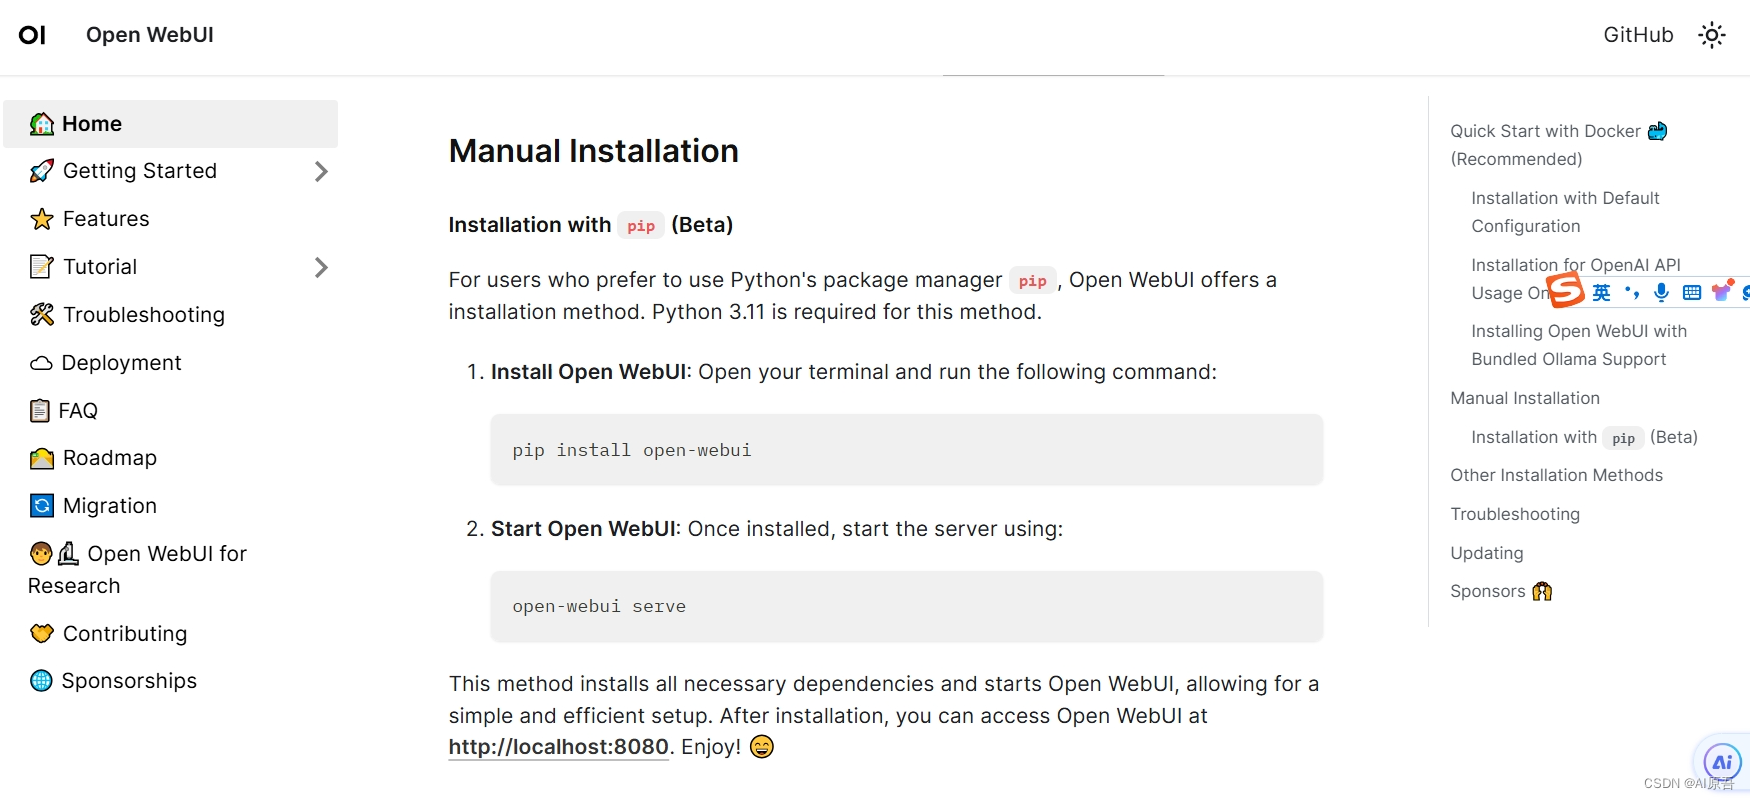Open the IME soft keyboard icon
1750x800 pixels.
tap(1692, 293)
